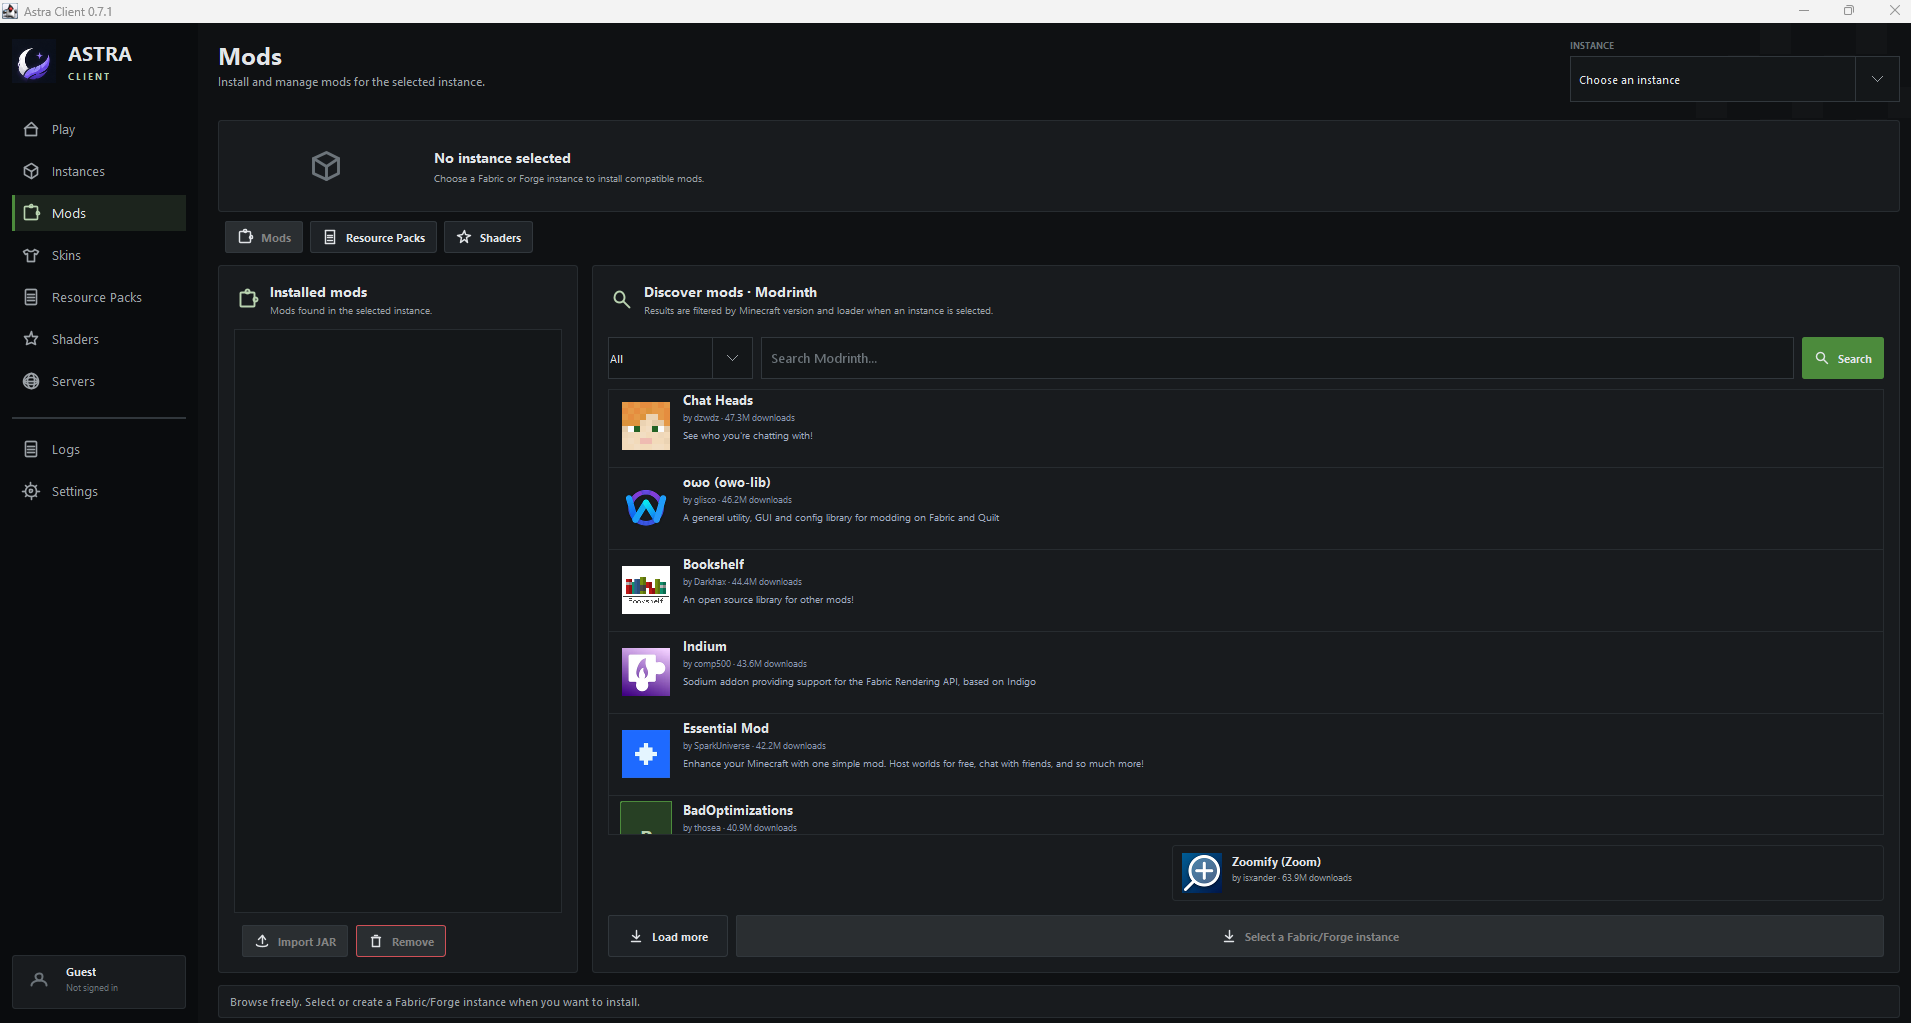Switch to the Resource Packs tab
The height and width of the screenshot is (1023, 1911).
tap(373, 237)
